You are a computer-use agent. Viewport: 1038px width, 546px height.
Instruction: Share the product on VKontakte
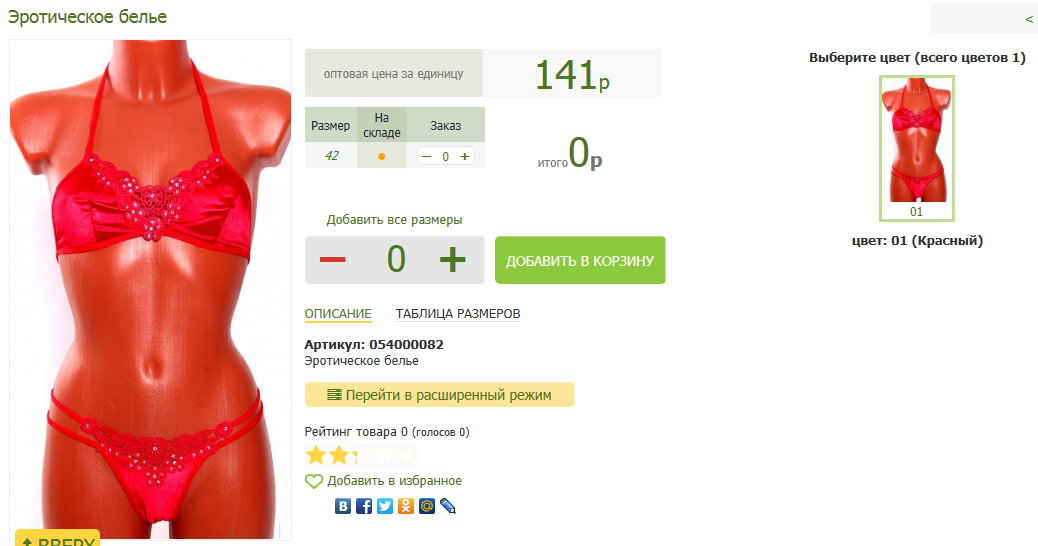[x=343, y=506]
